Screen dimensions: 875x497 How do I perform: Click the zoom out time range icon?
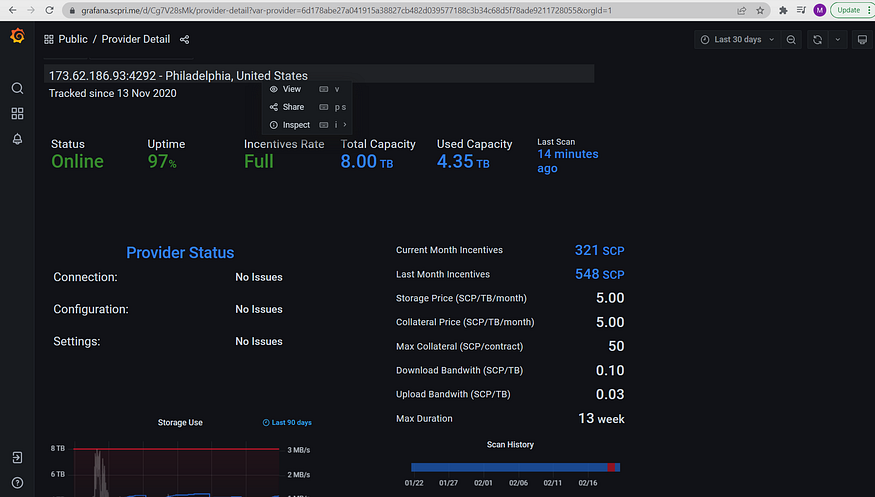(x=791, y=40)
